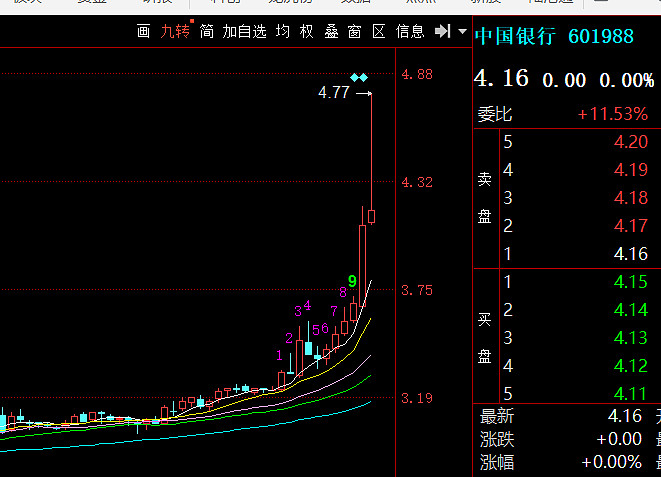This screenshot has width=661, height=477.
Task: Open the toolbar dropdown arrow
Action: [x=462, y=32]
